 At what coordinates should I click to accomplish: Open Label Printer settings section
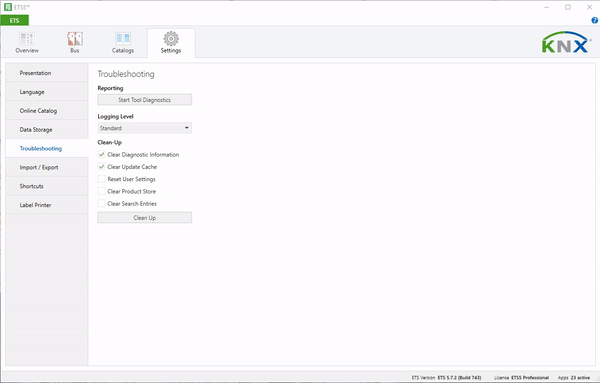[x=47, y=205]
